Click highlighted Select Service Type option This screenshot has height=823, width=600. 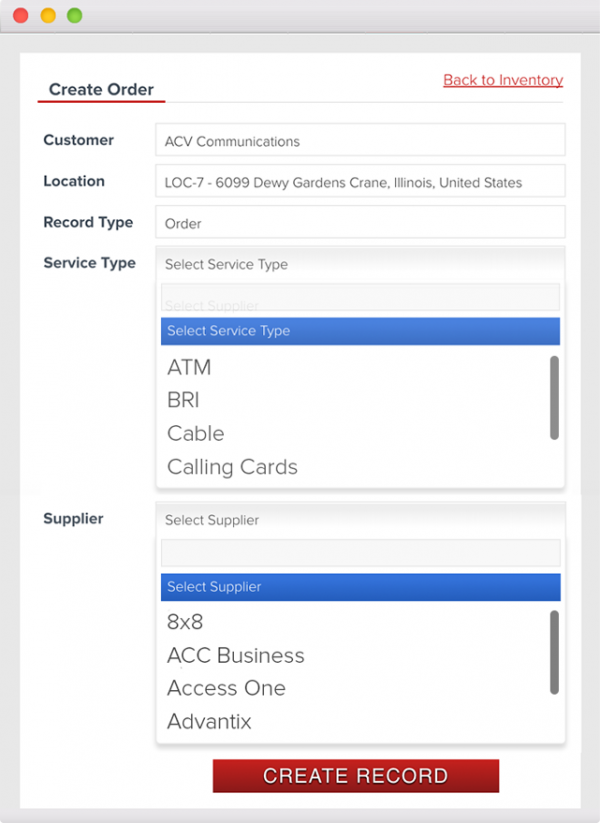[x=360, y=331]
